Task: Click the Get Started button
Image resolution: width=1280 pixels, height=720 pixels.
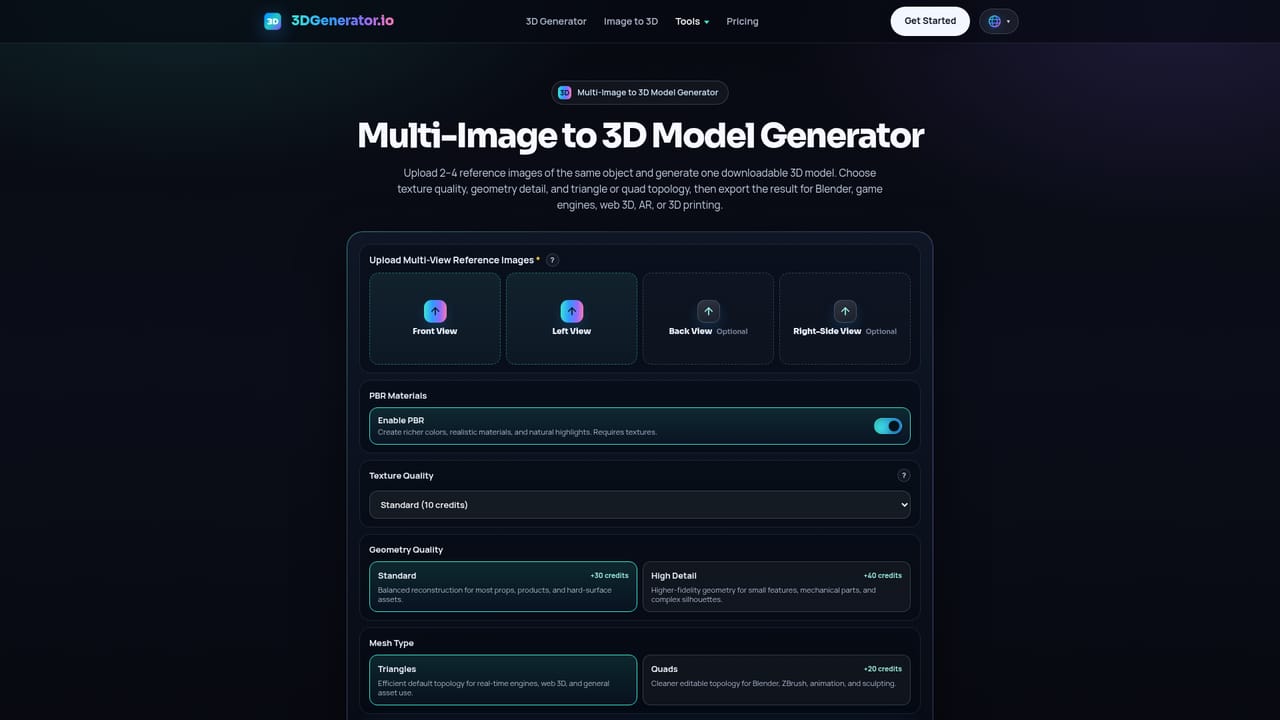Action: (x=930, y=21)
